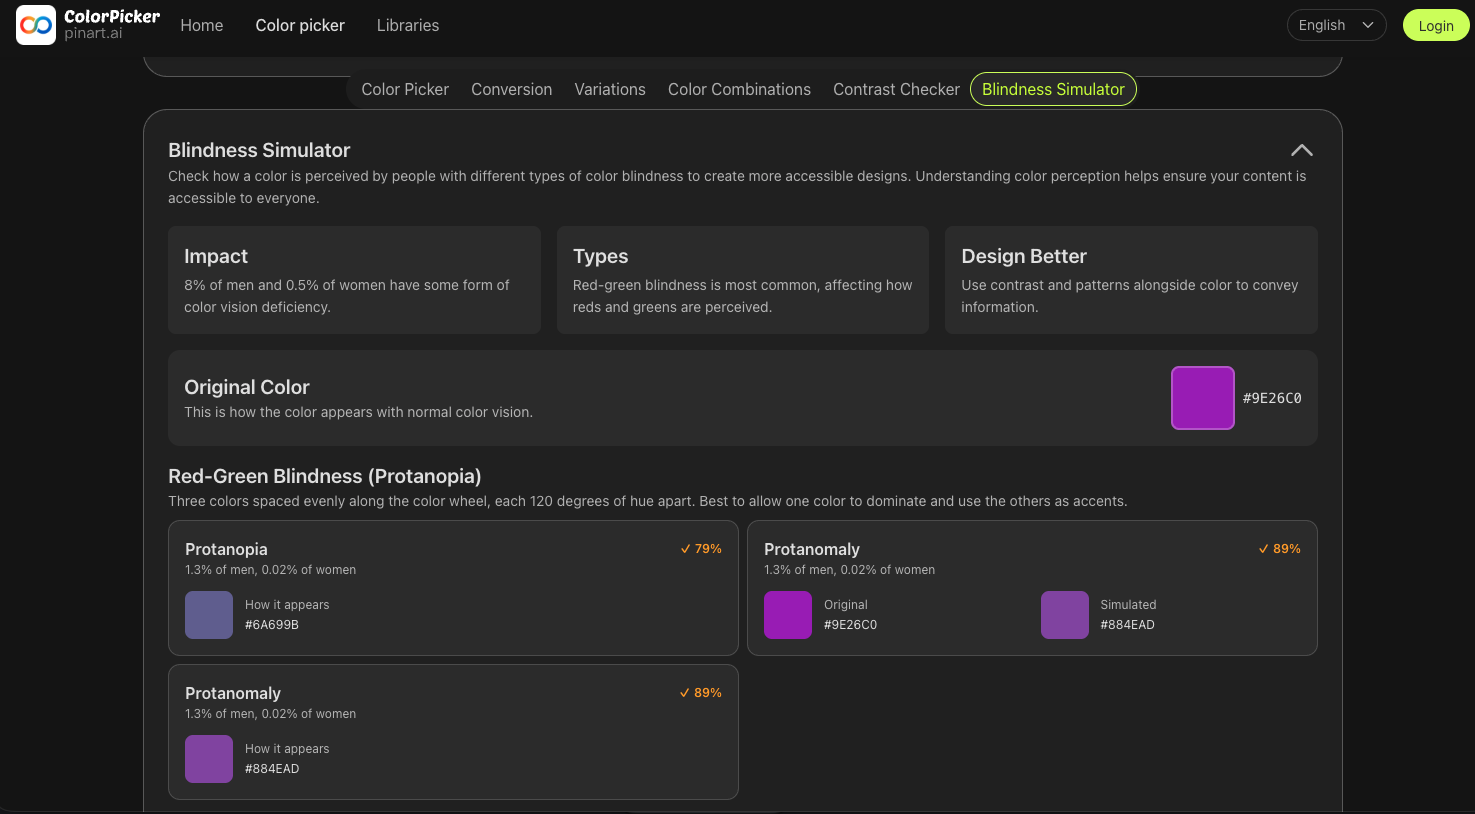Click the Protanopia simulated swatch #6A699B

[208, 615]
